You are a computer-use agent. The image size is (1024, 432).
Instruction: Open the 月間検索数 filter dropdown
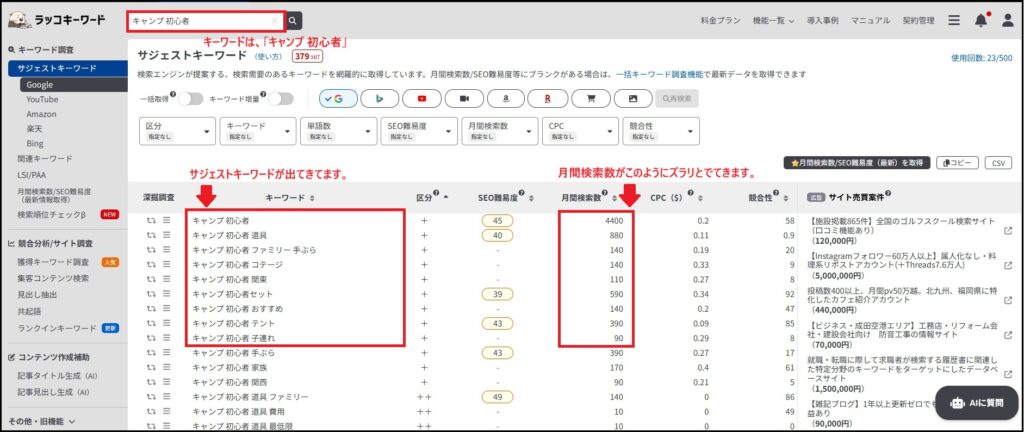pos(499,130)
